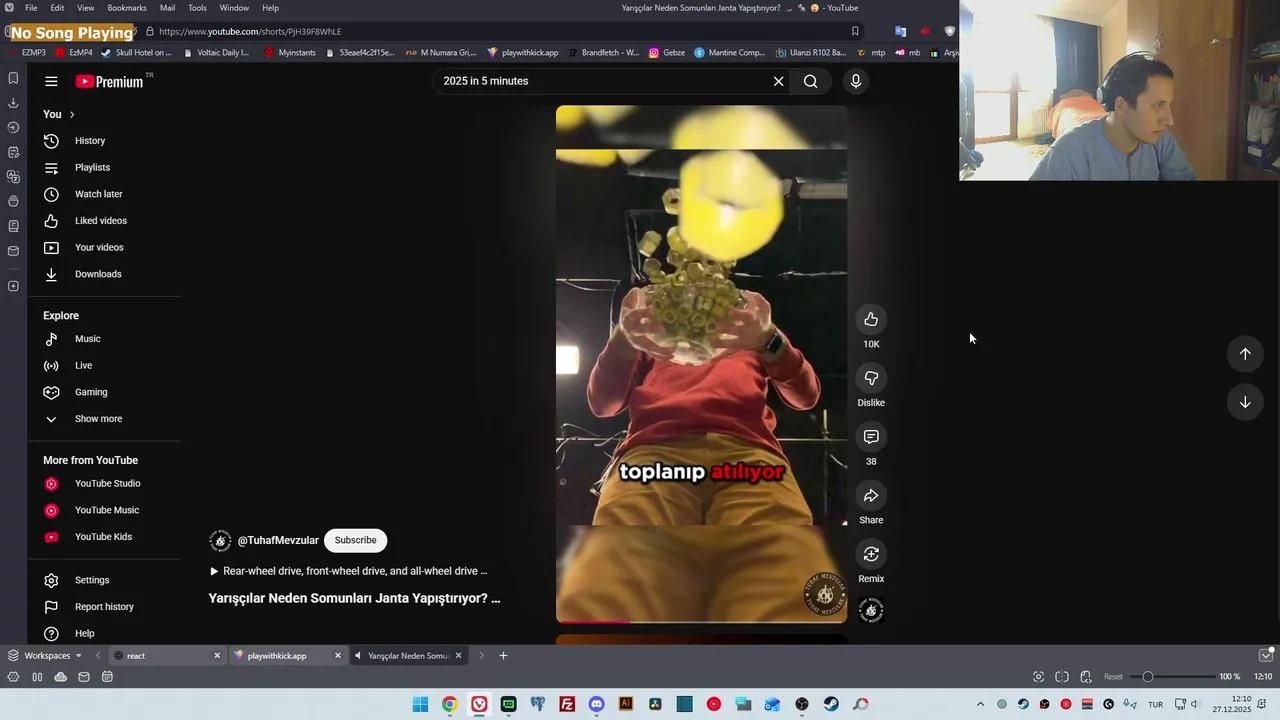Open Report history

[104, 607]
